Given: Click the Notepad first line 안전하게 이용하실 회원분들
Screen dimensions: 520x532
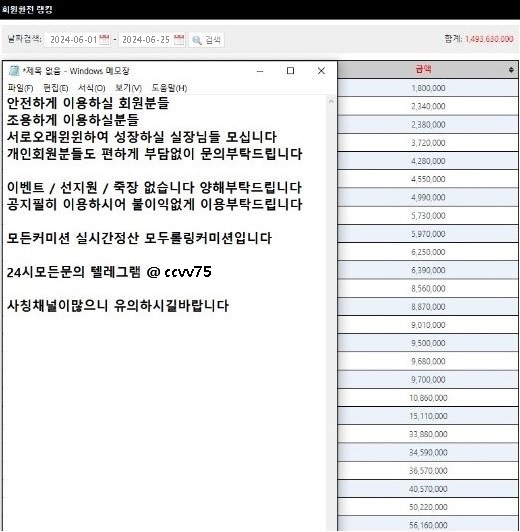Looking at the screenshot, I should (x=88, y=103).
